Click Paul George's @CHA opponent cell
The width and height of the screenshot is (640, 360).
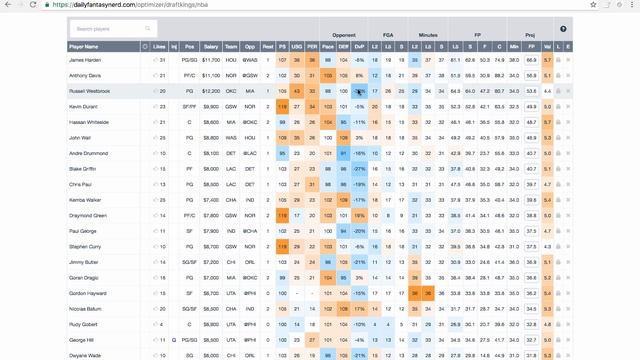pos(250,231)
